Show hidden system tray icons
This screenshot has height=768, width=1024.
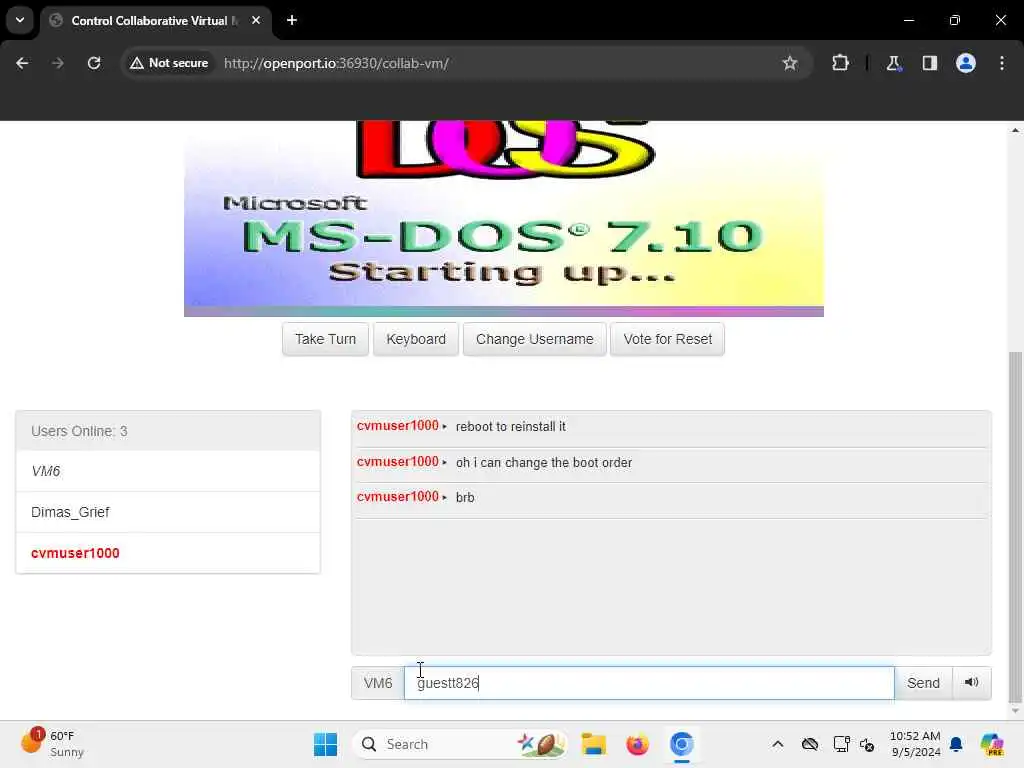coord(777,744)
